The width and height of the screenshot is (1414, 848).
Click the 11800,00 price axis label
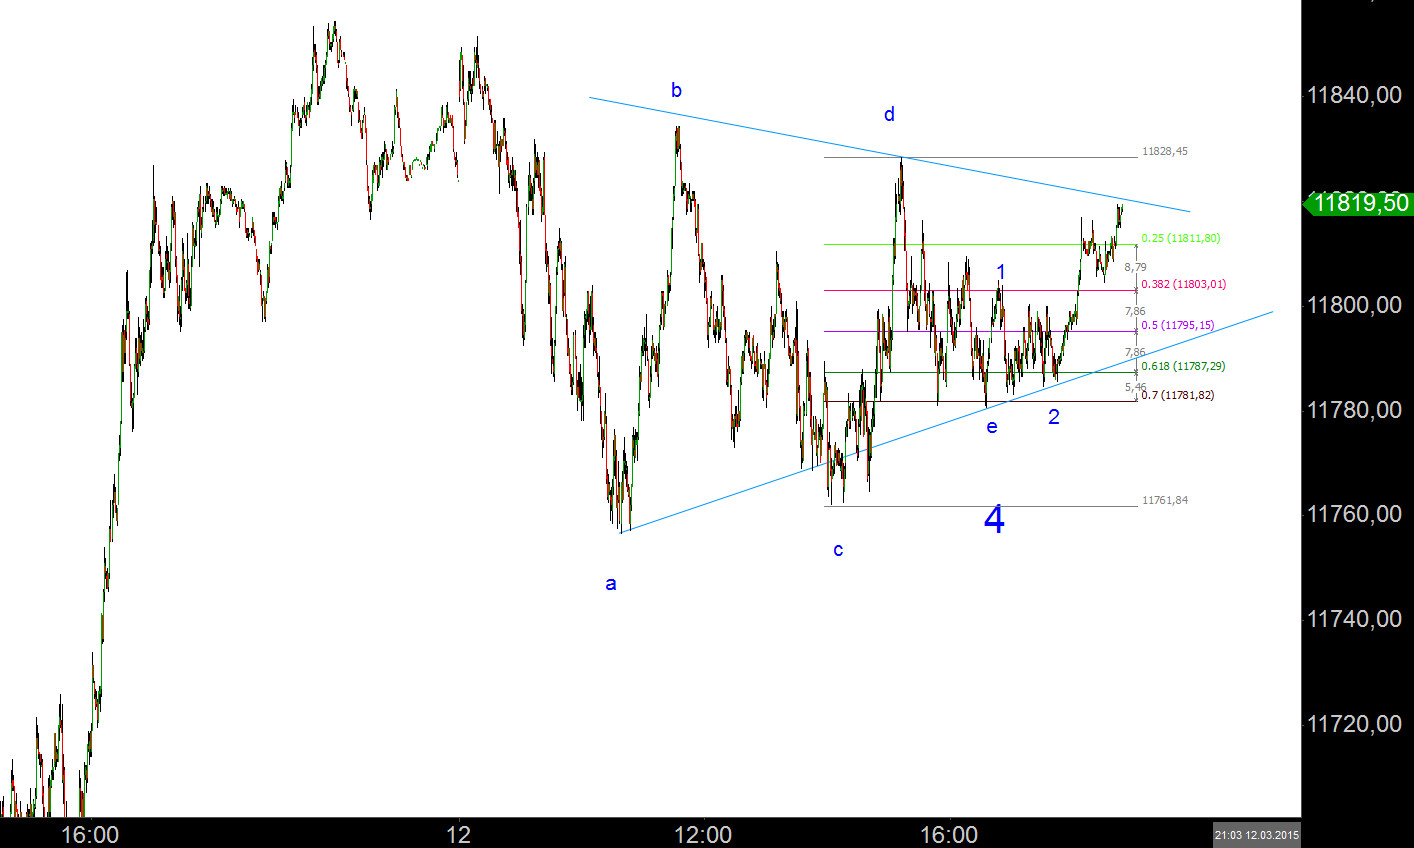coord(1354,305)
